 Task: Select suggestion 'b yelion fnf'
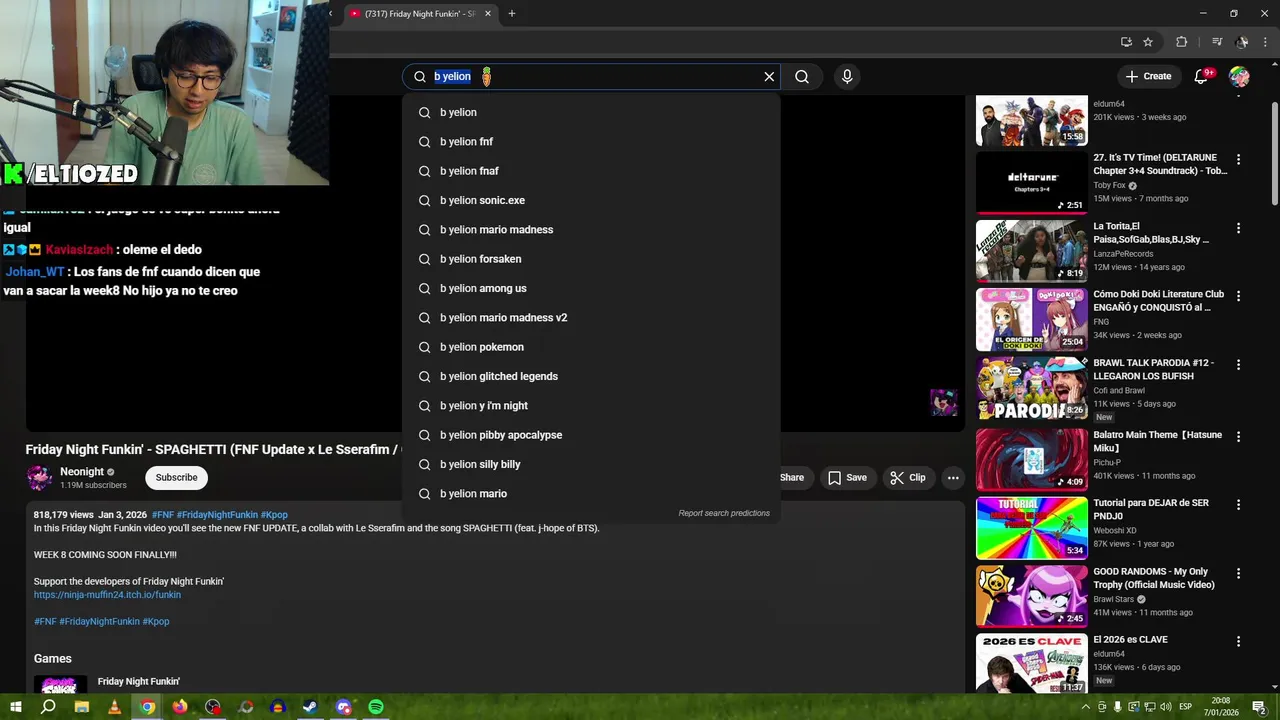pos(591,142)
